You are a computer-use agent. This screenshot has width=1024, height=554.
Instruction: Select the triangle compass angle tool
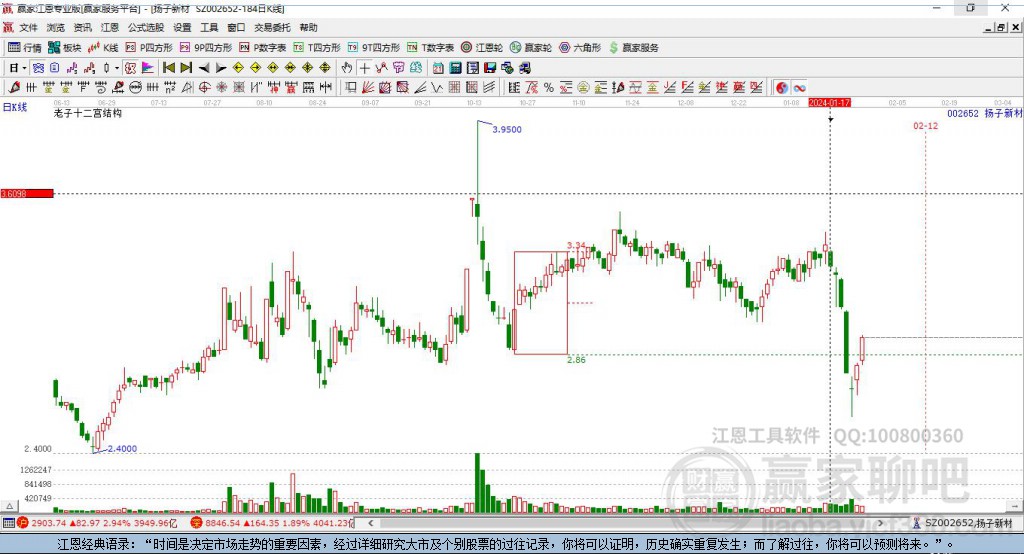(x=187, y=88)
